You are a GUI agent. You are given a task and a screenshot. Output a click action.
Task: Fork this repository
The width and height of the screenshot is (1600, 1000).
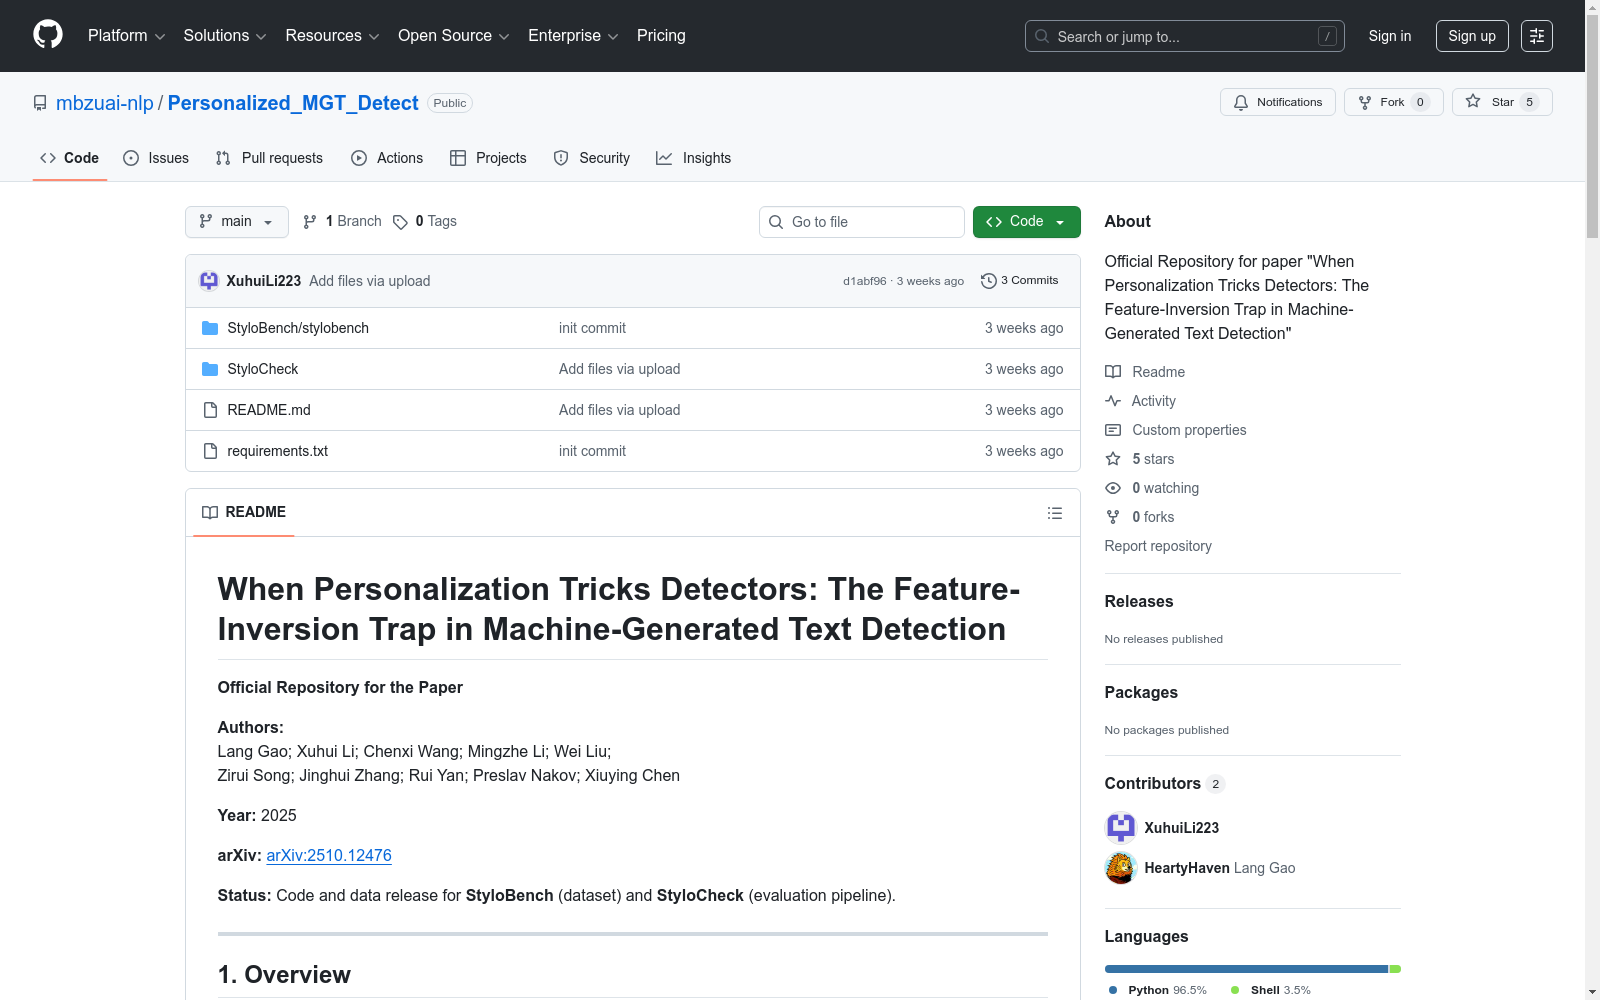pyautogui.click(x=1394, y=102)
